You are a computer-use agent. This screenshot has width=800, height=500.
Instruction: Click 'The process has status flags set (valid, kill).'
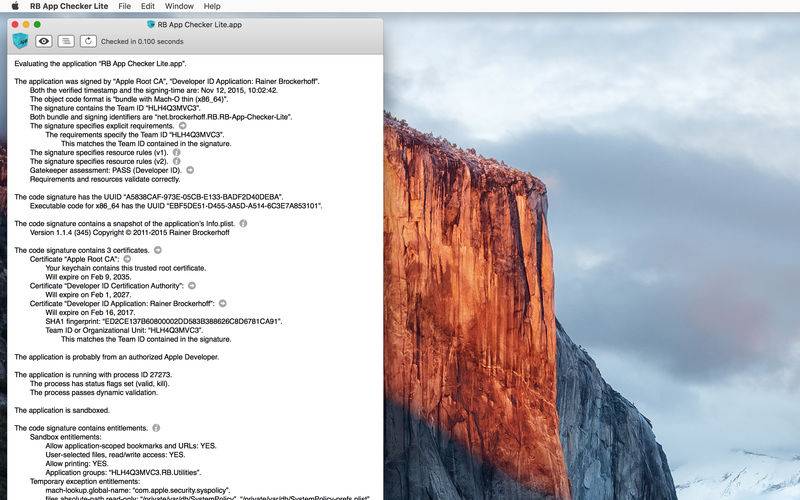point(100,383)
